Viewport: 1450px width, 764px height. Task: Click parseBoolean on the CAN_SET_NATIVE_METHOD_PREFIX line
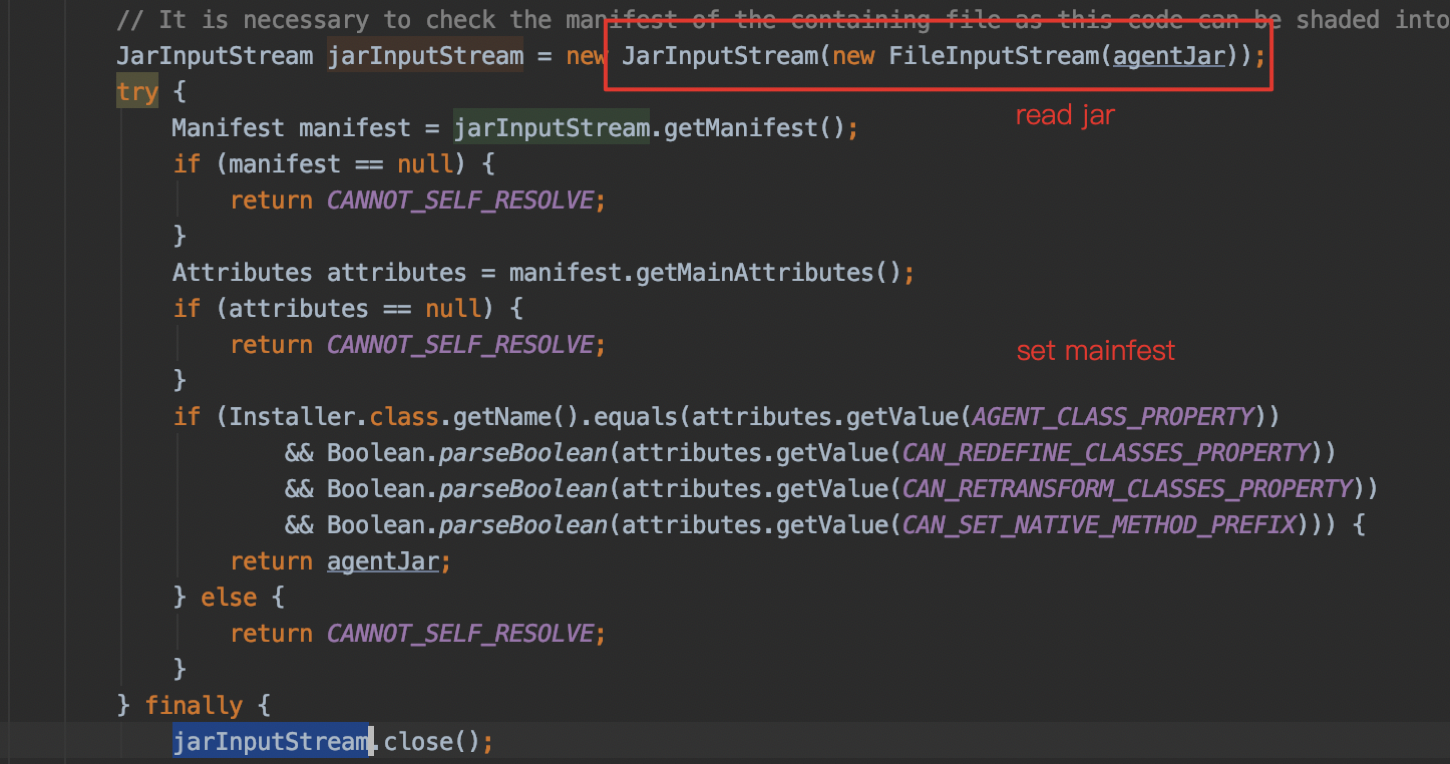pyautogui.click(x=523, y=524)
